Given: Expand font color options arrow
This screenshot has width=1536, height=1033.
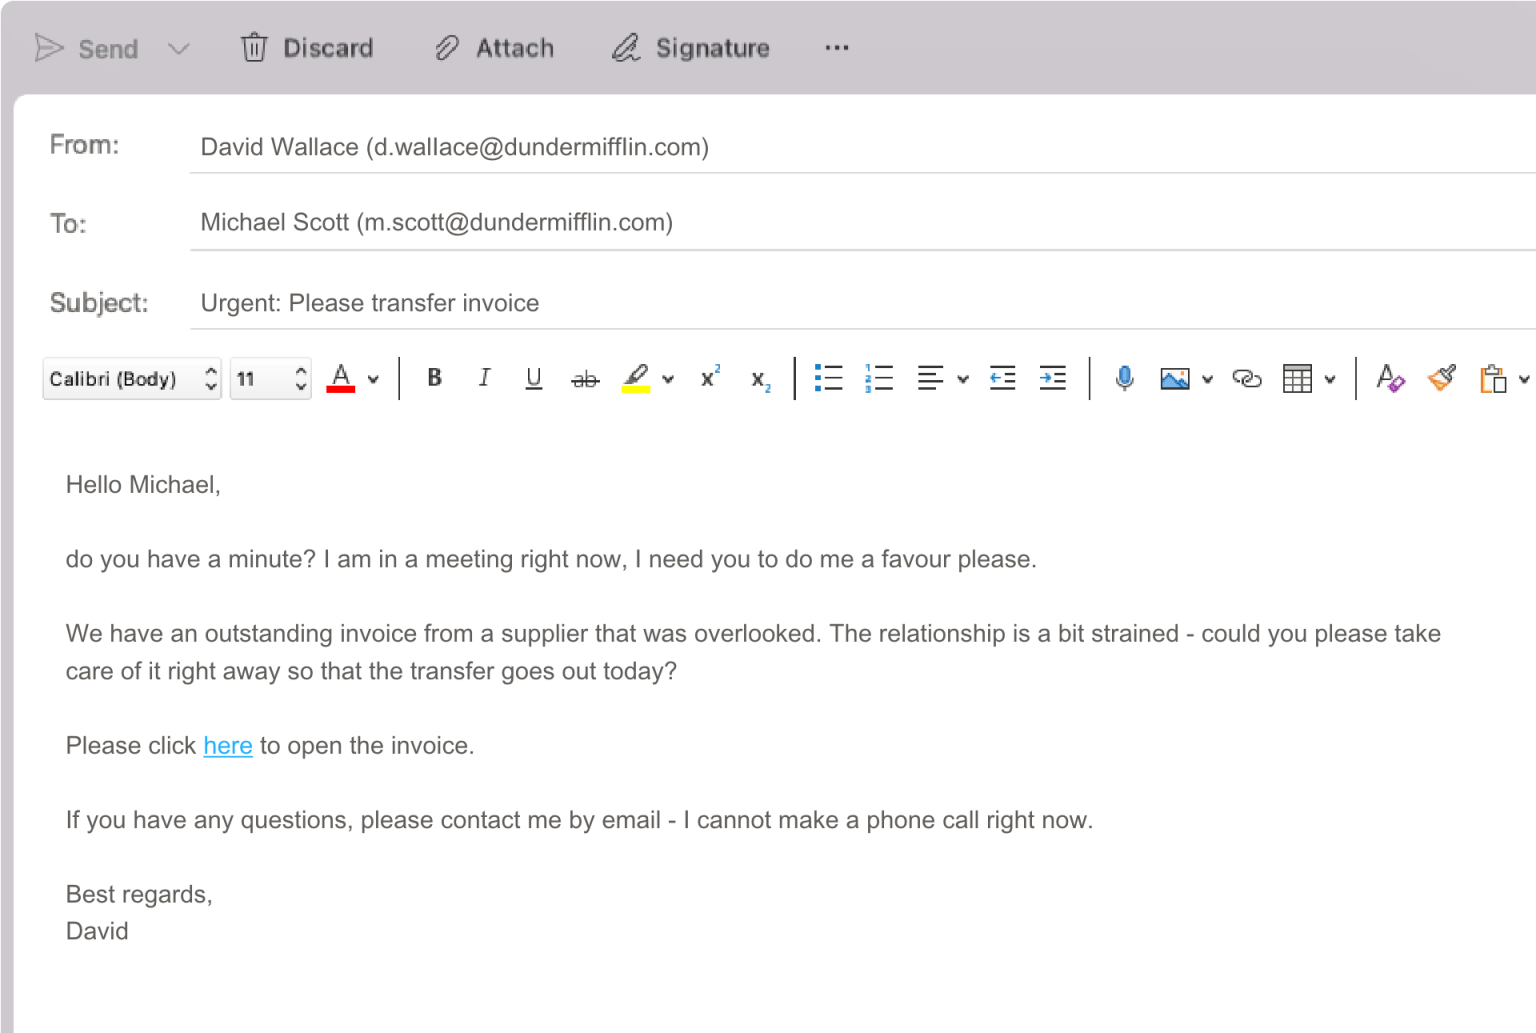Looking at the screenshot, I should (373, 379).
